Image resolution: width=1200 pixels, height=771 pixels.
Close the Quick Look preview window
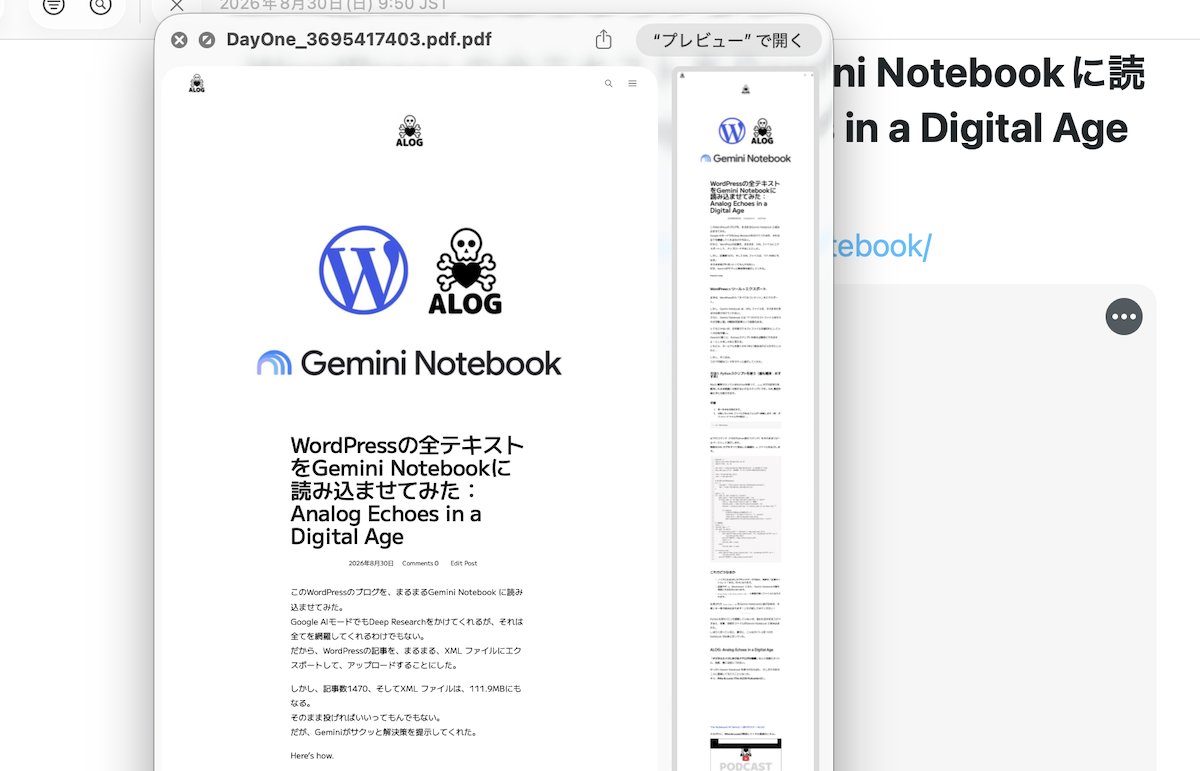pyautogui.click(x=179, y=40)
